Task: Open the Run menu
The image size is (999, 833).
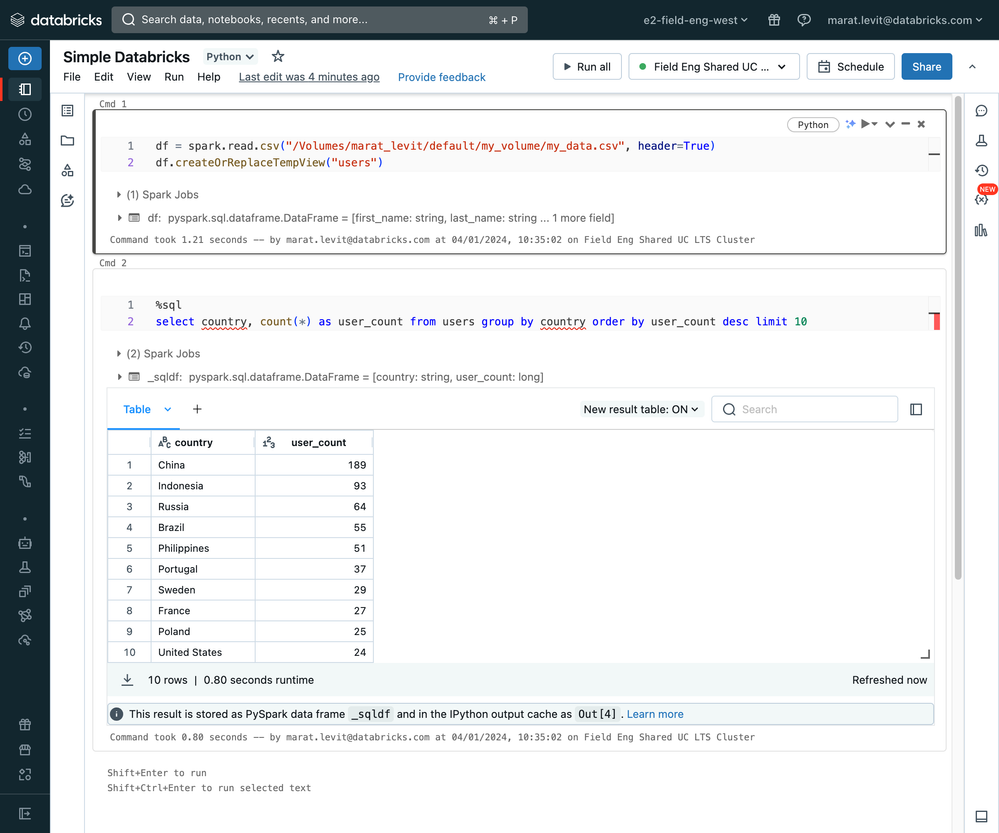Action: click(x=174, y=77)
